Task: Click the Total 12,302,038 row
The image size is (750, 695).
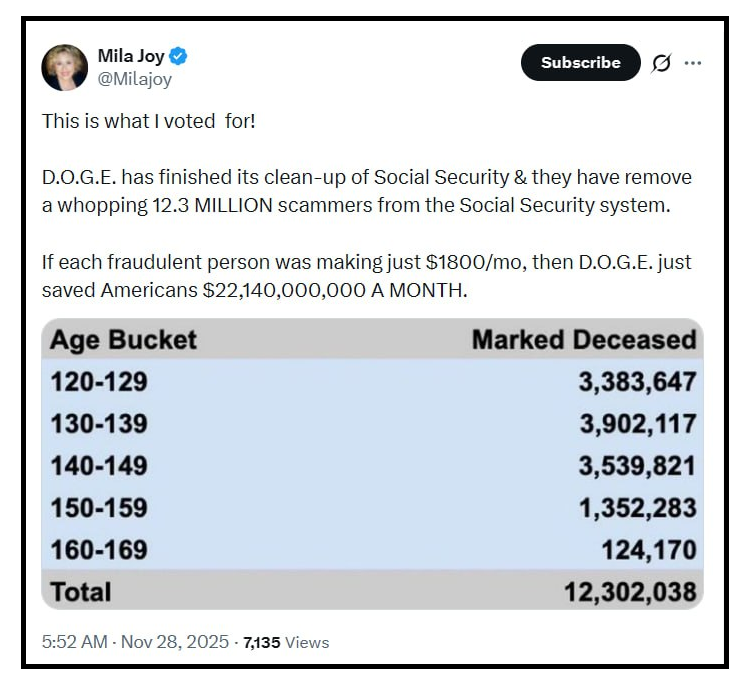Action: (372, 591)
